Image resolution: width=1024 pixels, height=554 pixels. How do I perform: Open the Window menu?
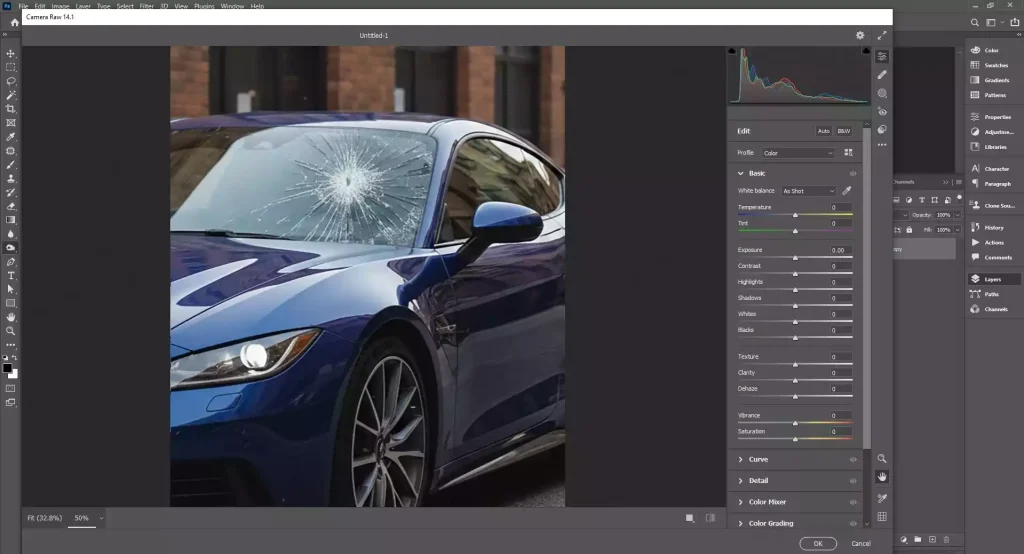[232, 6]
